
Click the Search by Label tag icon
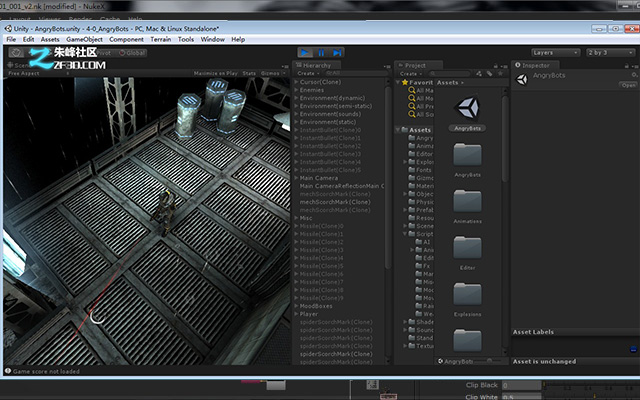coord(489,74)
